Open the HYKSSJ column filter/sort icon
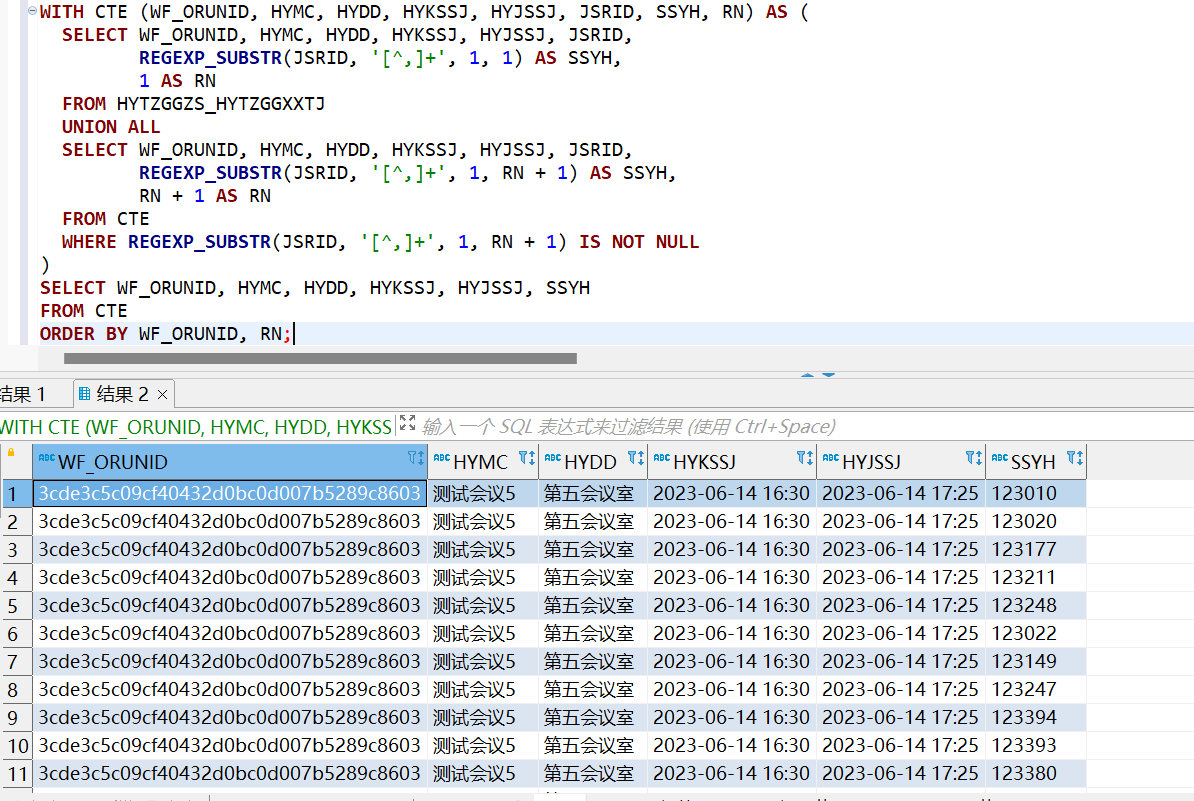 tap(805, 458)
